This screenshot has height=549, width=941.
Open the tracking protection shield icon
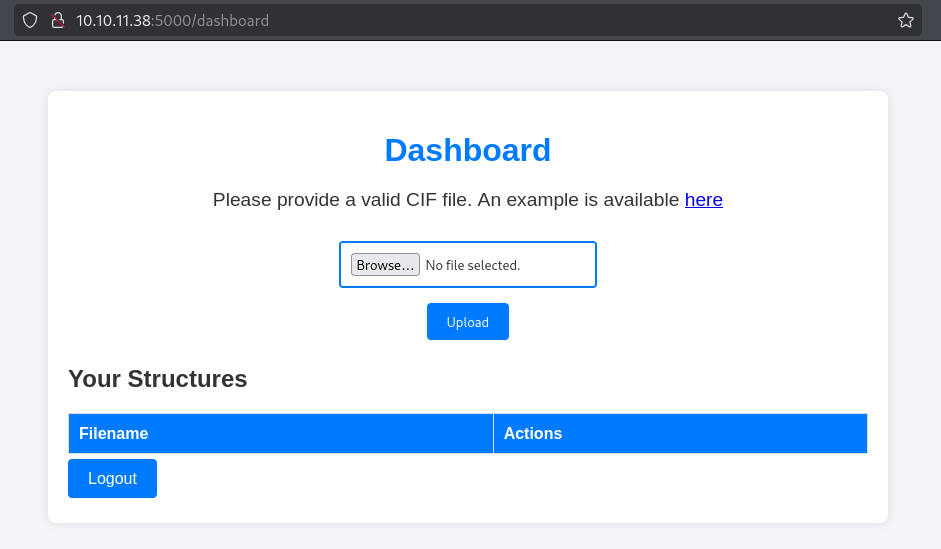tap(30, 20)
